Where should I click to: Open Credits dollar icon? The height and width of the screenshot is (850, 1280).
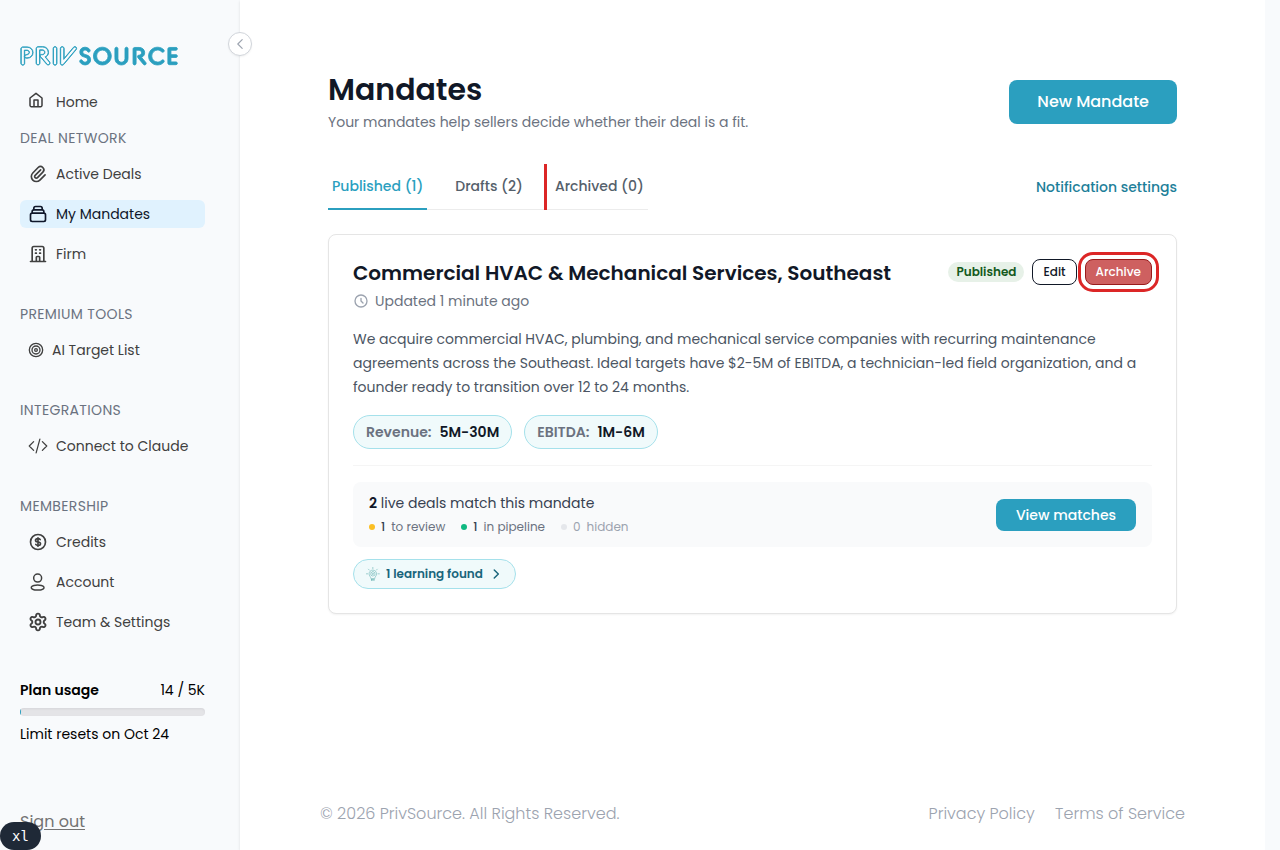pos(38,542)
